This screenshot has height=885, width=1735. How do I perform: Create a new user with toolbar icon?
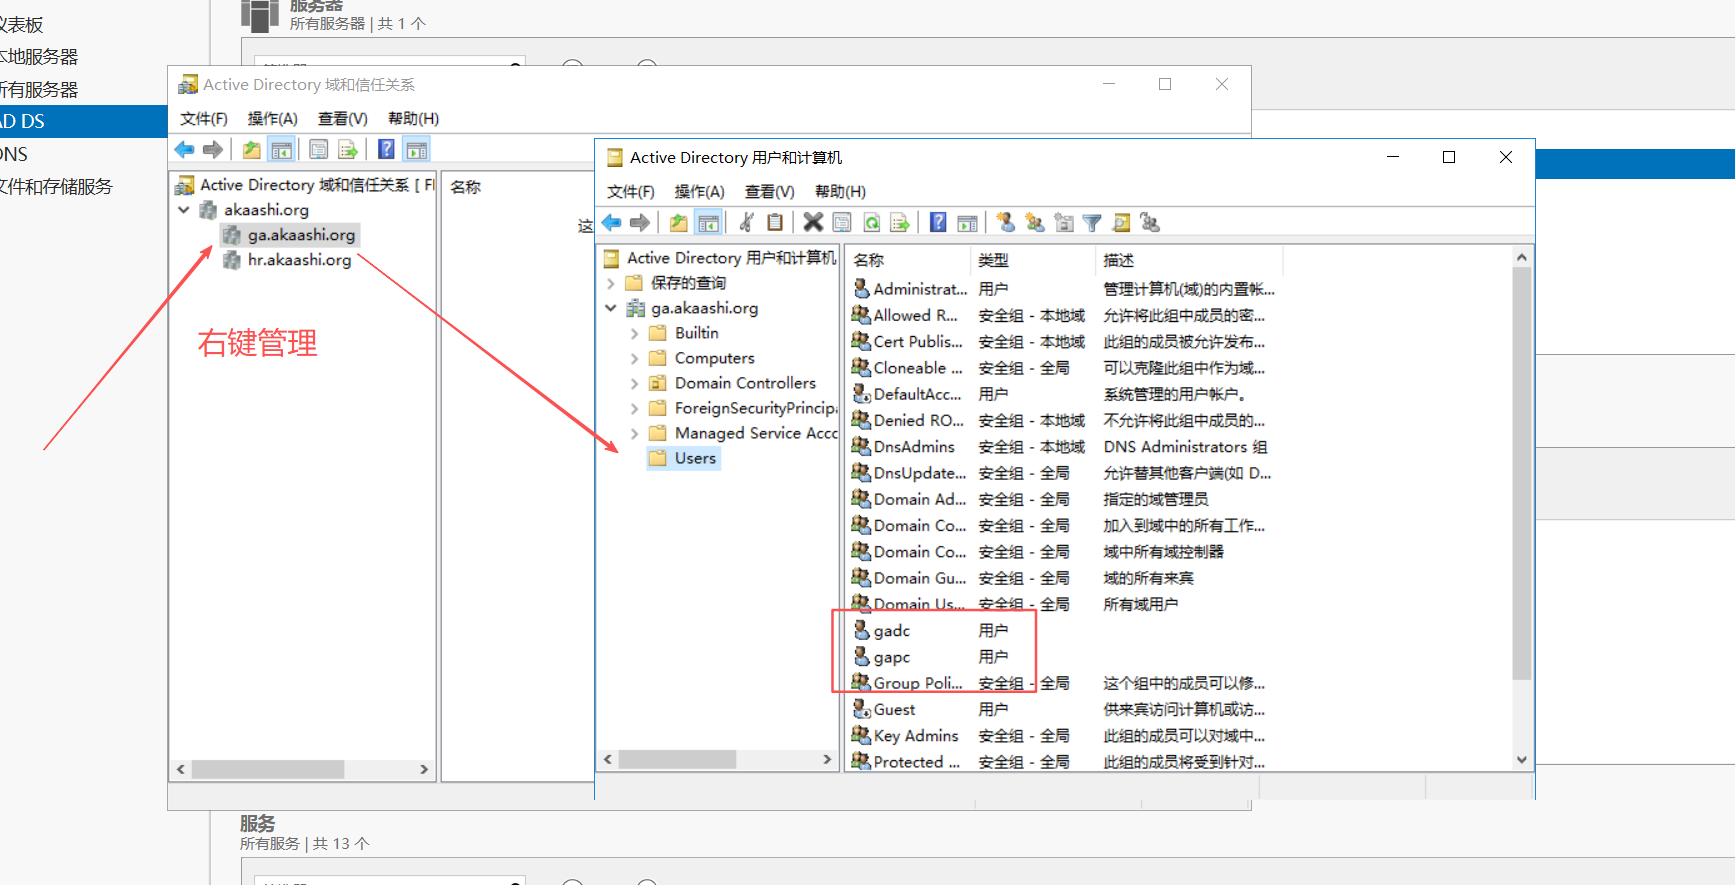1006,223
